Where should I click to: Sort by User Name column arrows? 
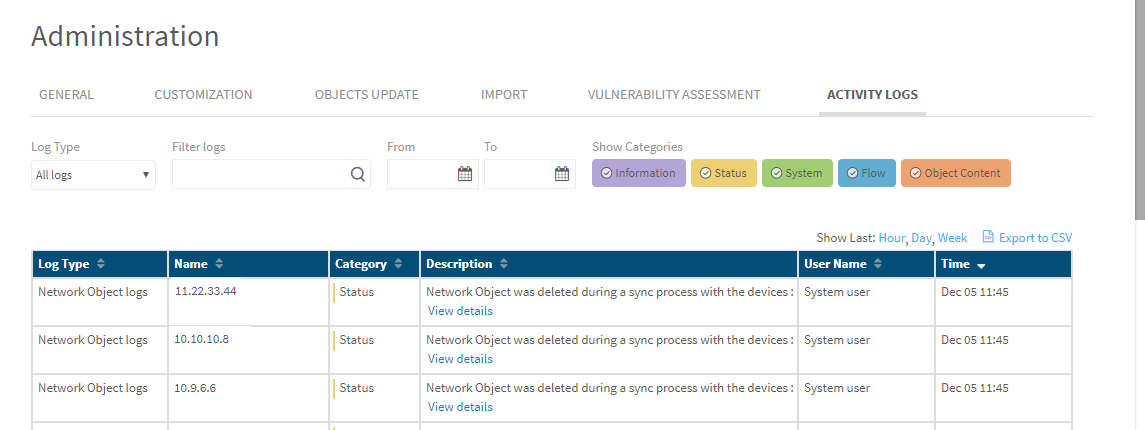click(x=878, y=264)
